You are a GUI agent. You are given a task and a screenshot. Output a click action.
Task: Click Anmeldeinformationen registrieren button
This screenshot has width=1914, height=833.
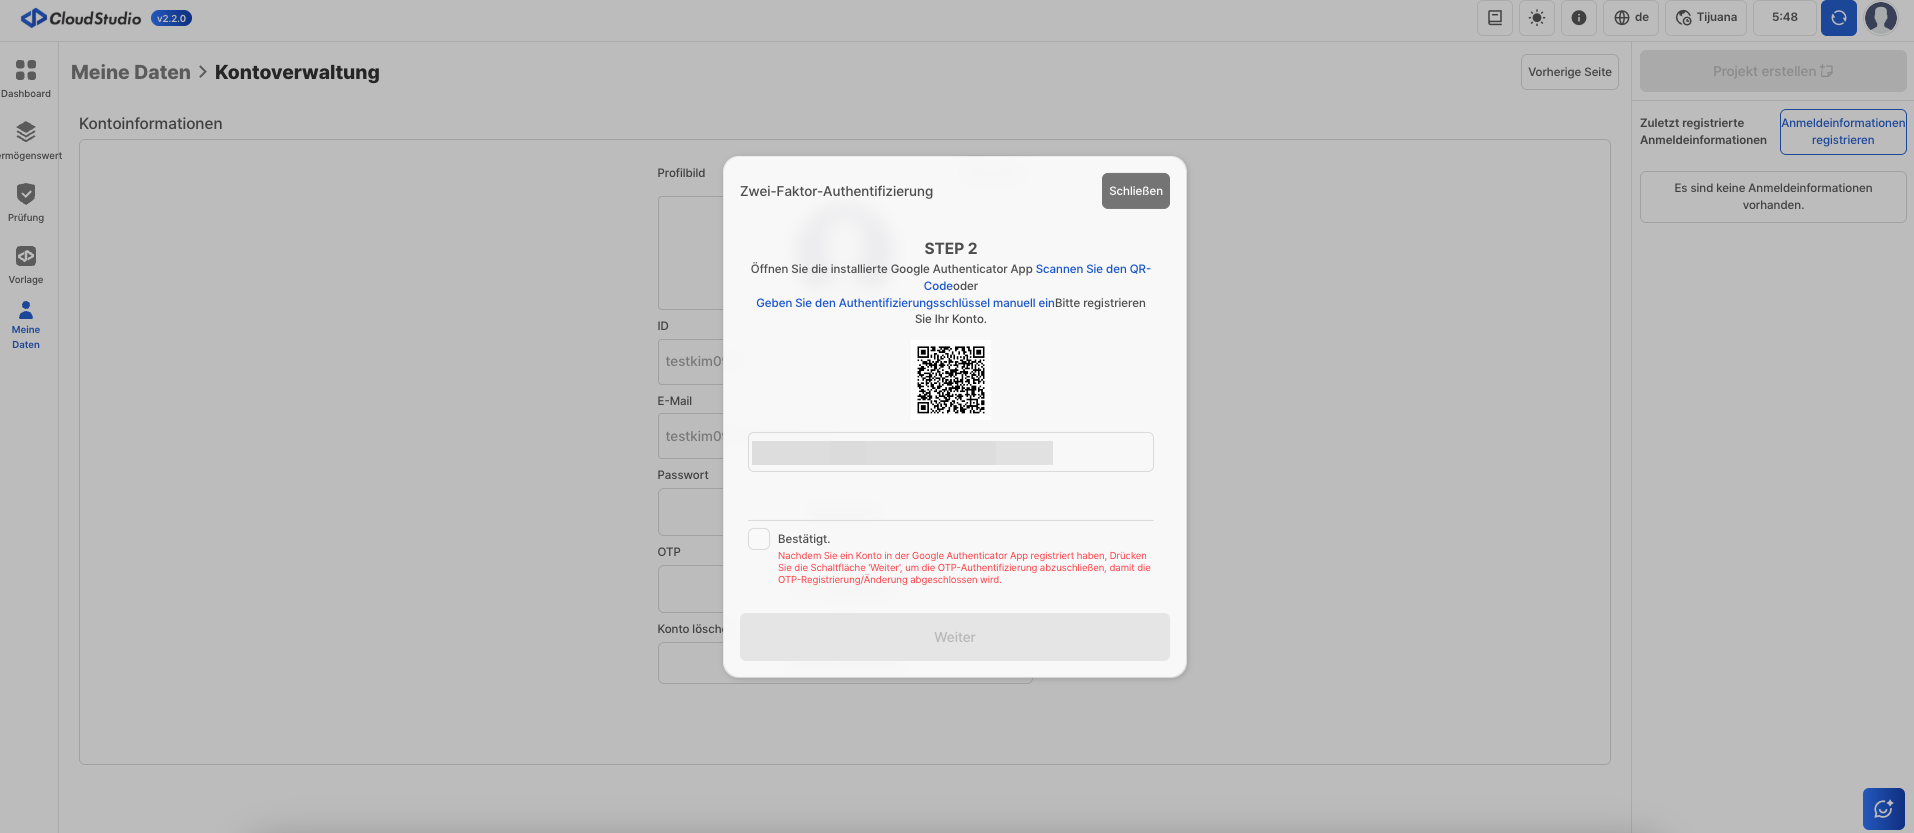click(1842, 132)
